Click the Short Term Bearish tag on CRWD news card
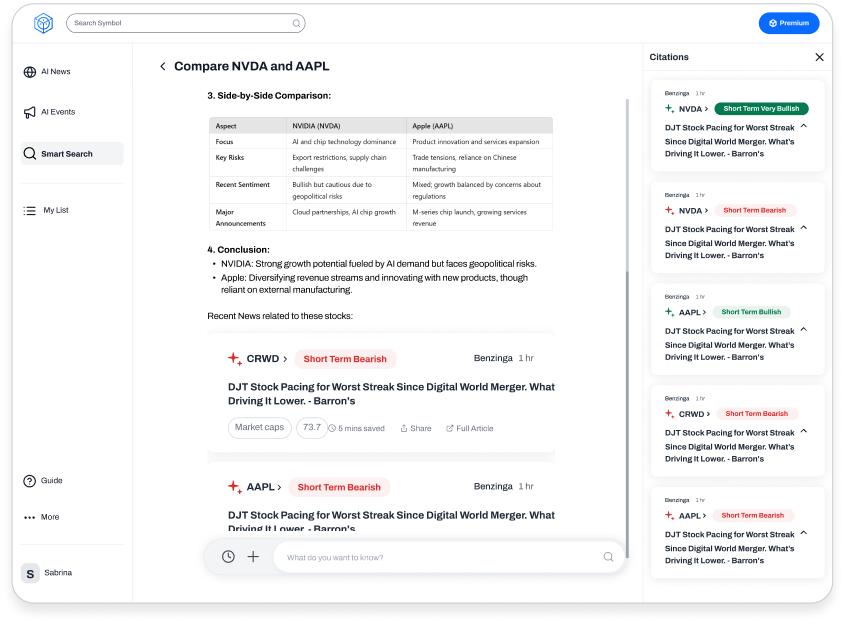 [x=345, y=359]
